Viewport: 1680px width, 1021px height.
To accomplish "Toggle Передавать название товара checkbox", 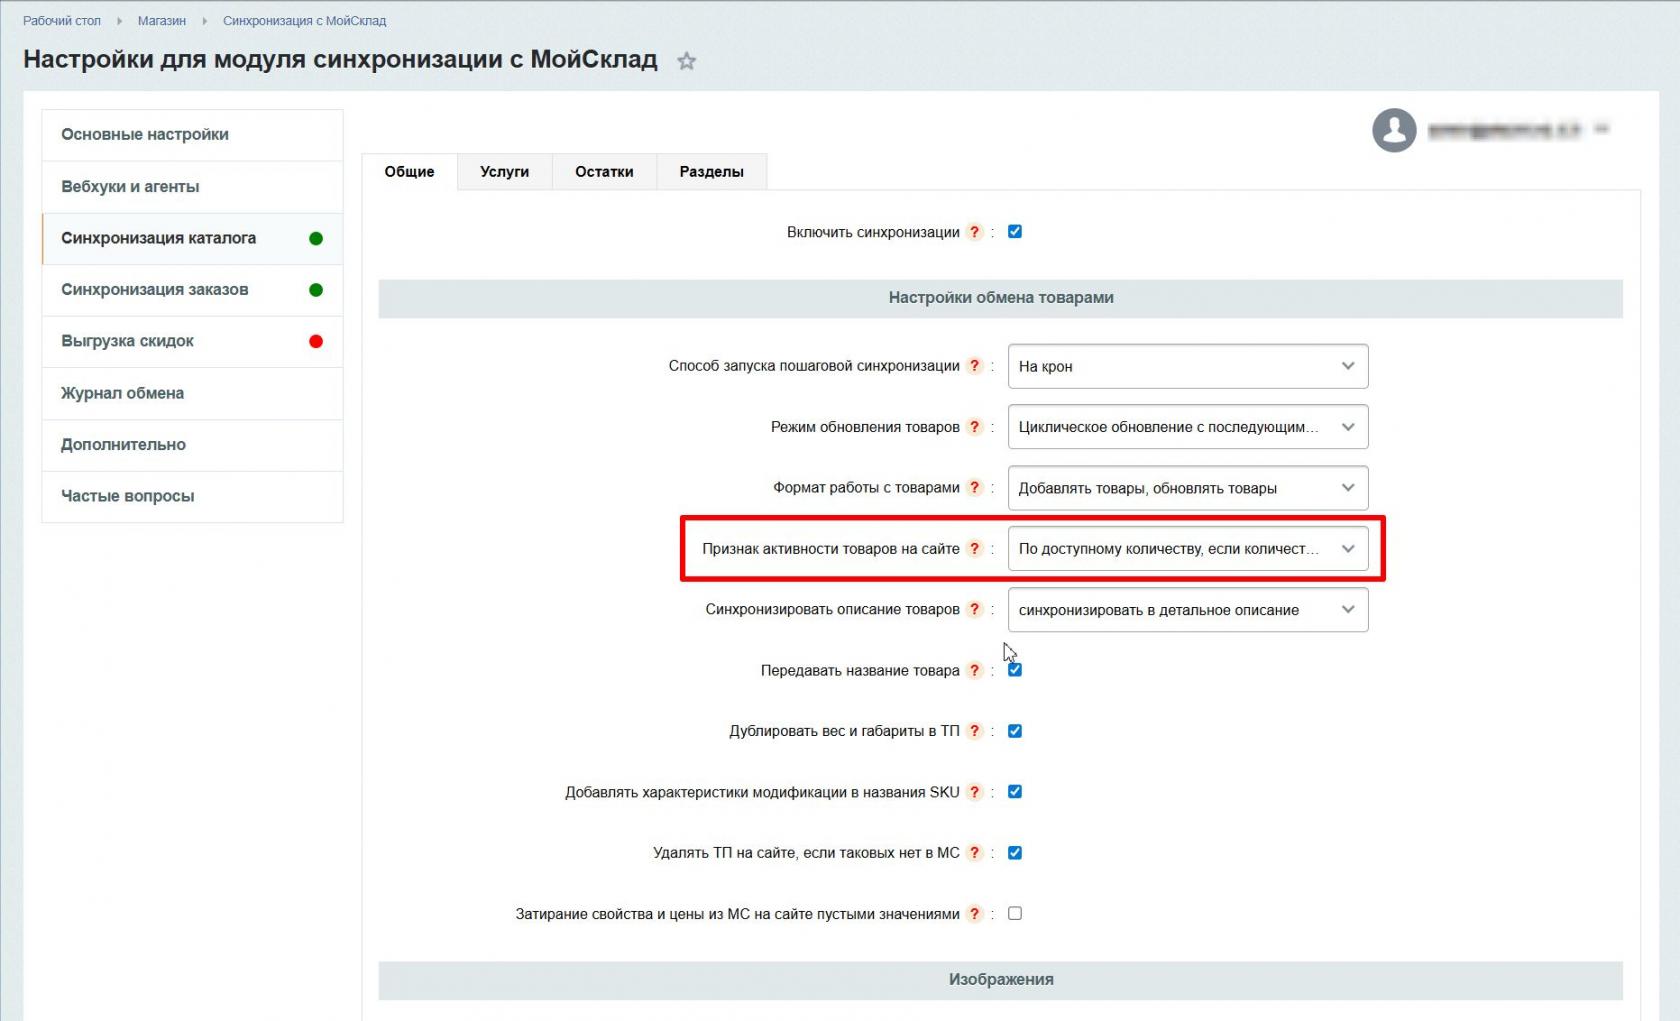I will [x=1015, y=670].
